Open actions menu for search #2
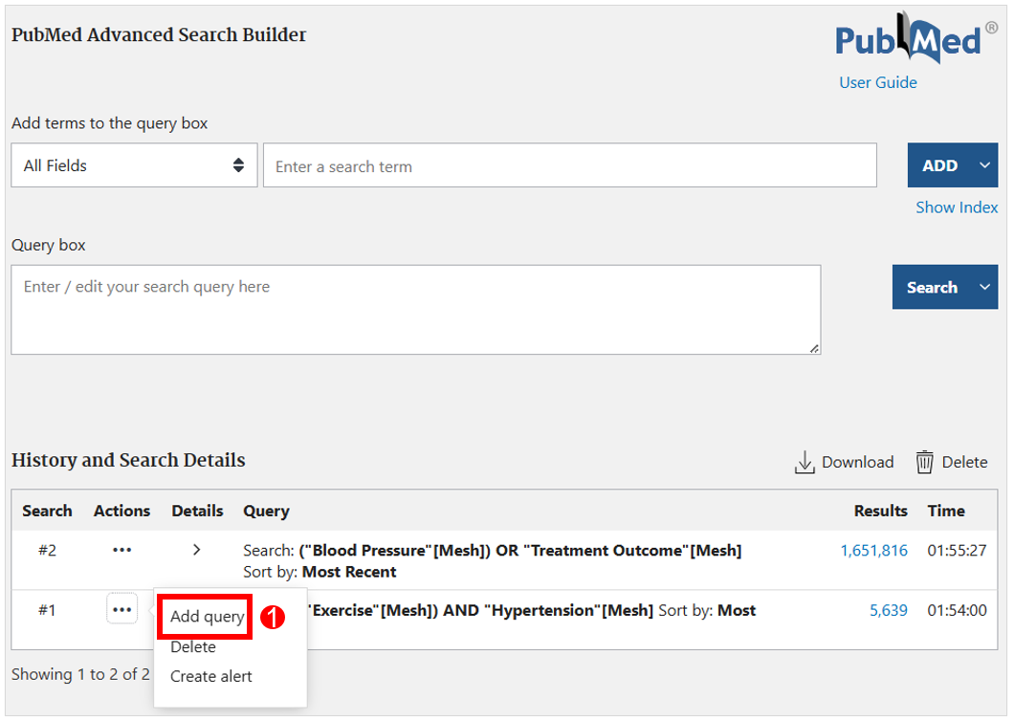The height and width of the screenshot is (720, 1014). (x=122, y=551)
